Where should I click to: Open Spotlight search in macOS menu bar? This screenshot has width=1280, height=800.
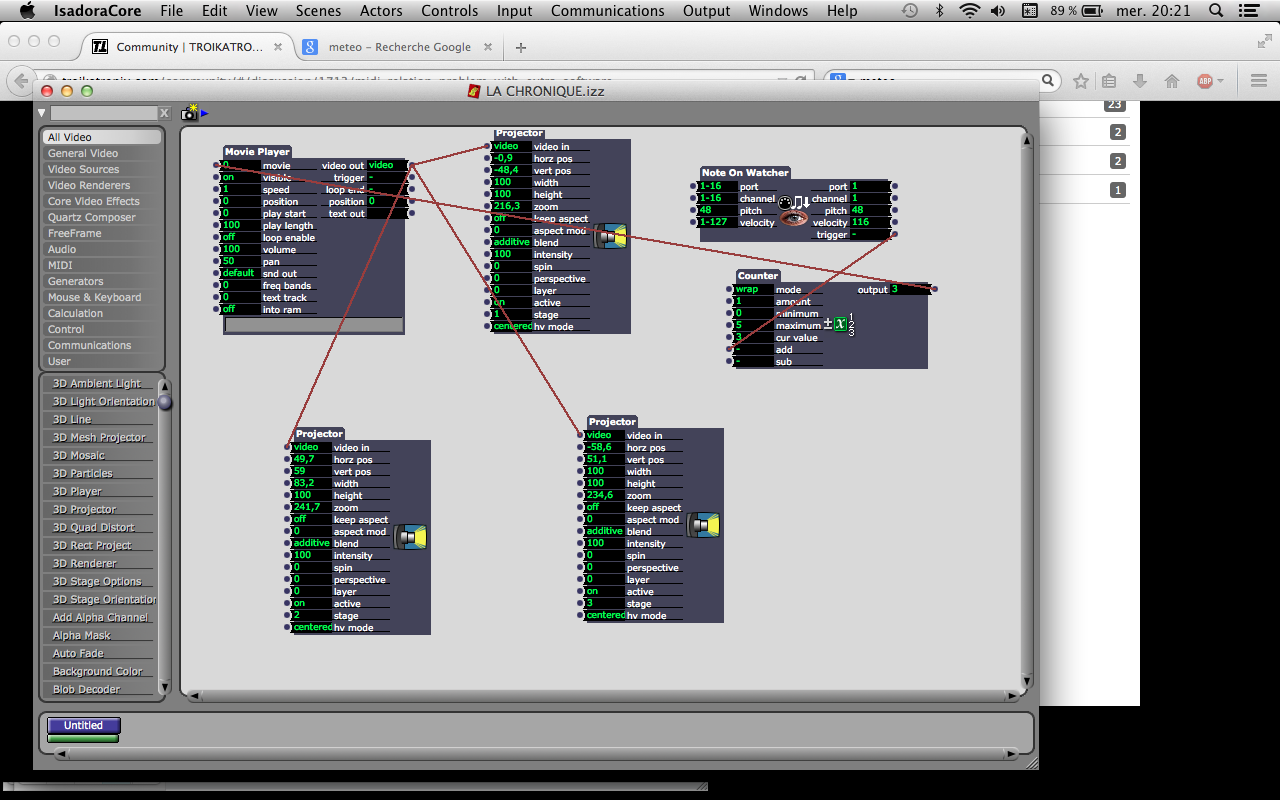tap(1215, 11)
